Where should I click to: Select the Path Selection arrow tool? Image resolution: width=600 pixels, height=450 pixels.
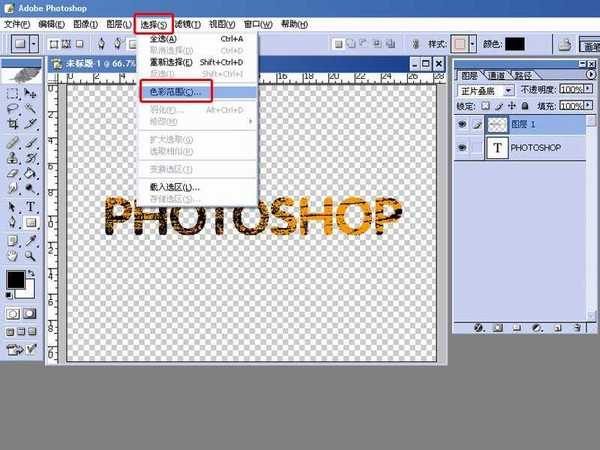(13, 207)
